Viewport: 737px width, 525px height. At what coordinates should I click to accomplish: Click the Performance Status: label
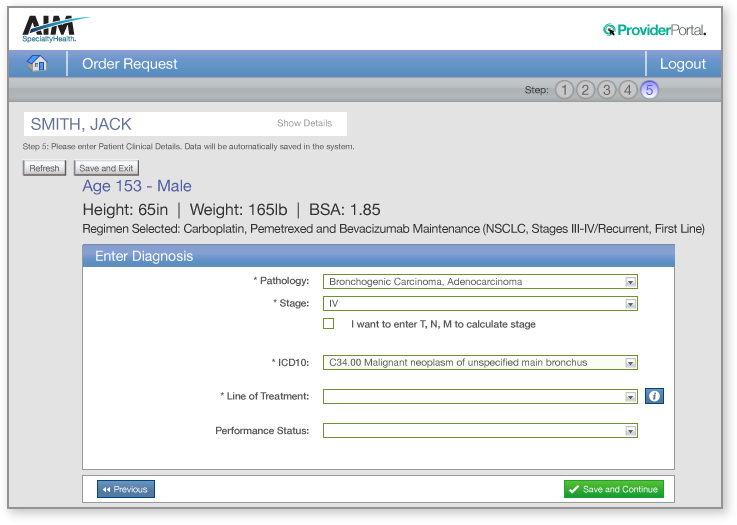click(x=262, y=431)
